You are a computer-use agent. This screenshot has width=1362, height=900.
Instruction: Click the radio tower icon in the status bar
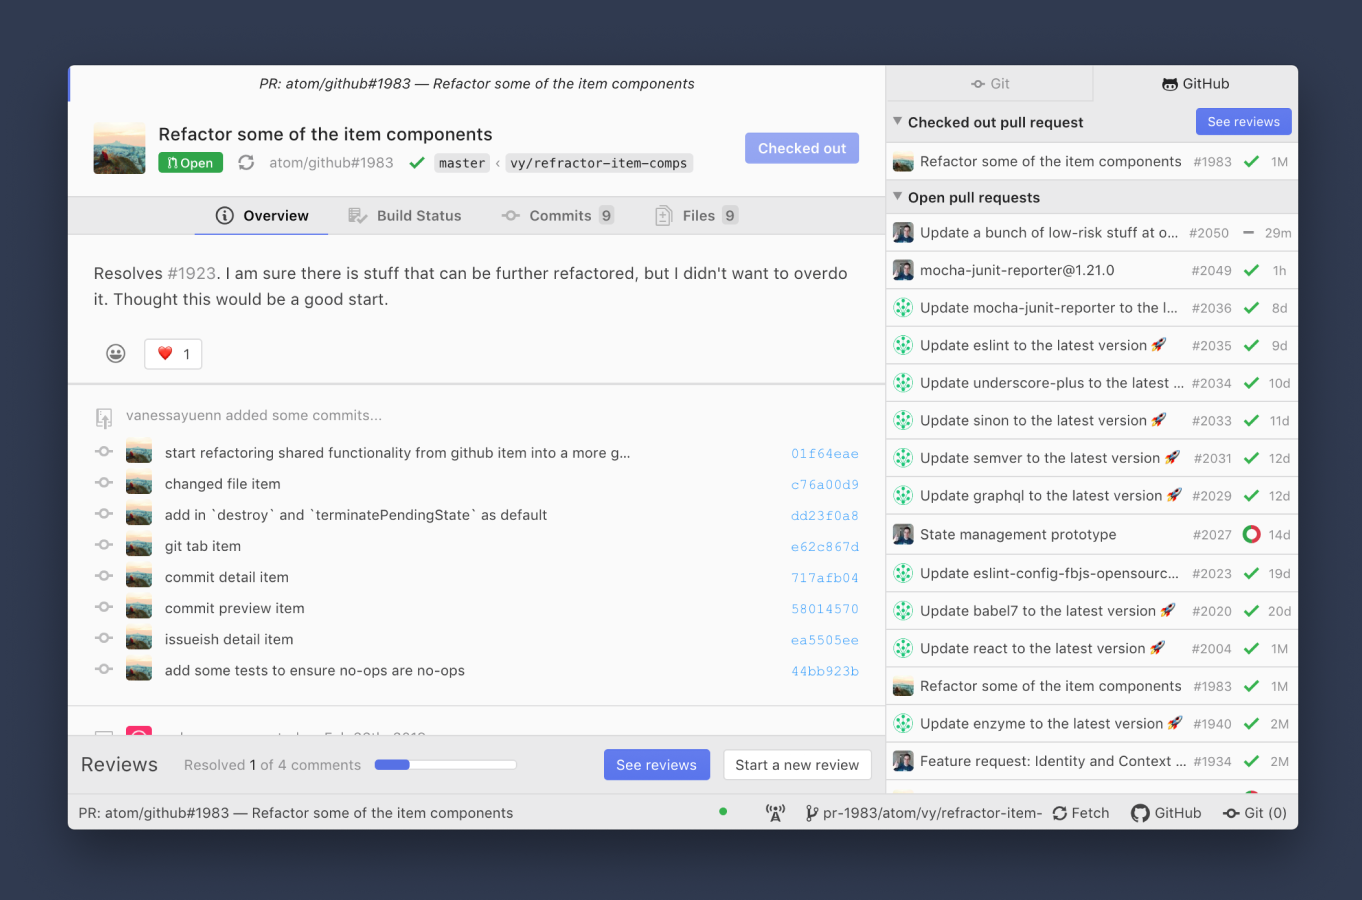[x=775, y=812]
